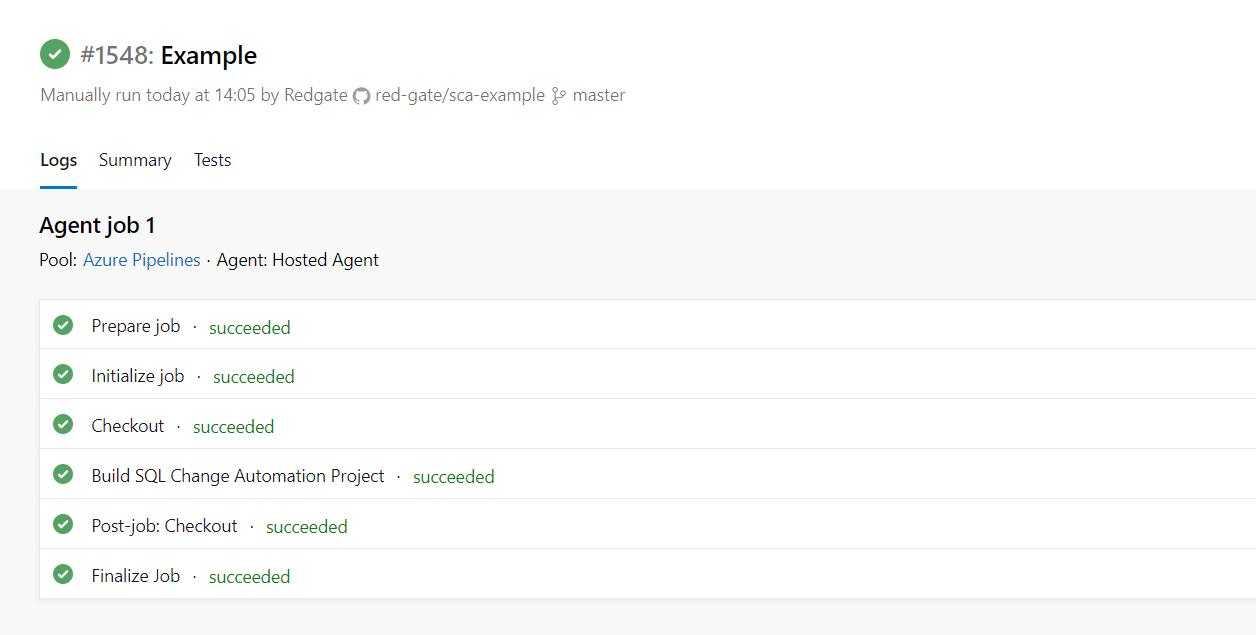Click the Agent job 1 heading

pos(98,226)
